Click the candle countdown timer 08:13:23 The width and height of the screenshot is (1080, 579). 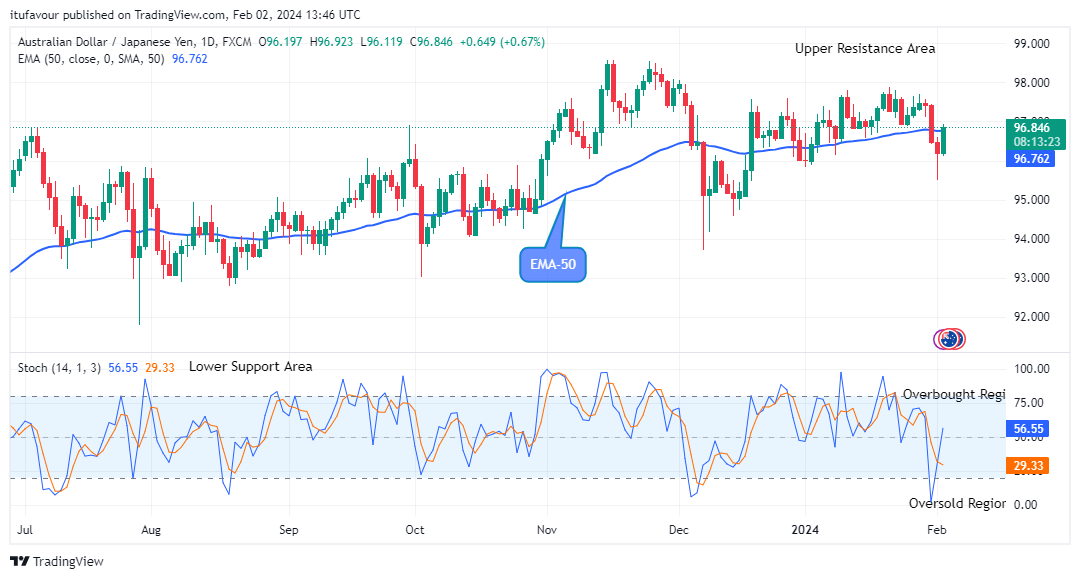click(x=1030, y=142)
